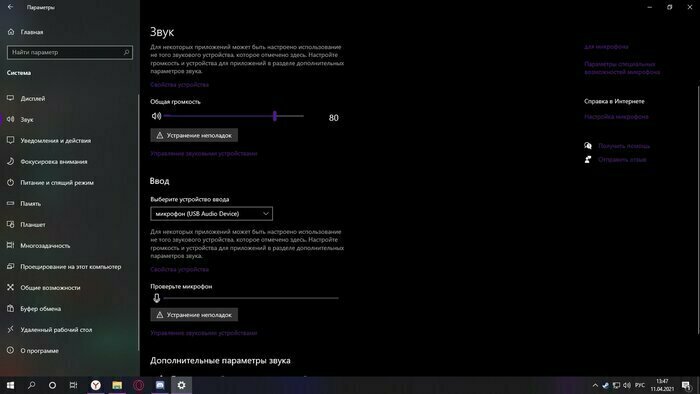The width and height of the screenshot is (700, 394).
Task: Click Устранение неполадок under the volume slider
Action: click(194, 135)
